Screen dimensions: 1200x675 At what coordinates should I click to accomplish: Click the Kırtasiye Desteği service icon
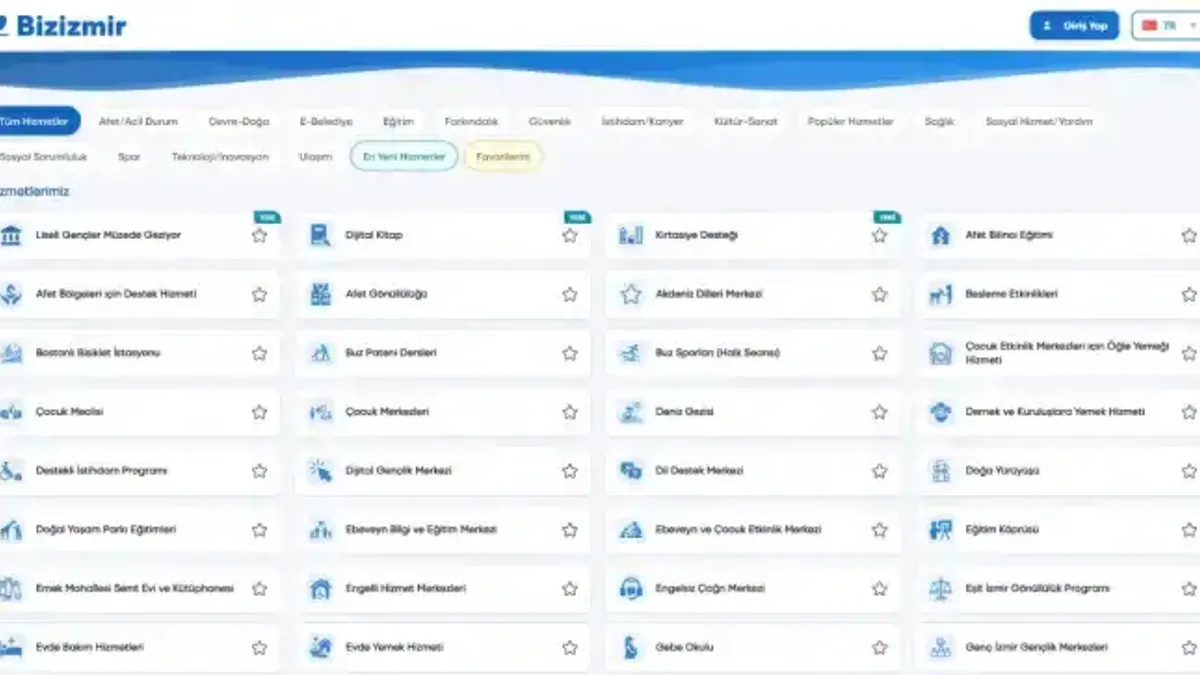tap(630, 236)
